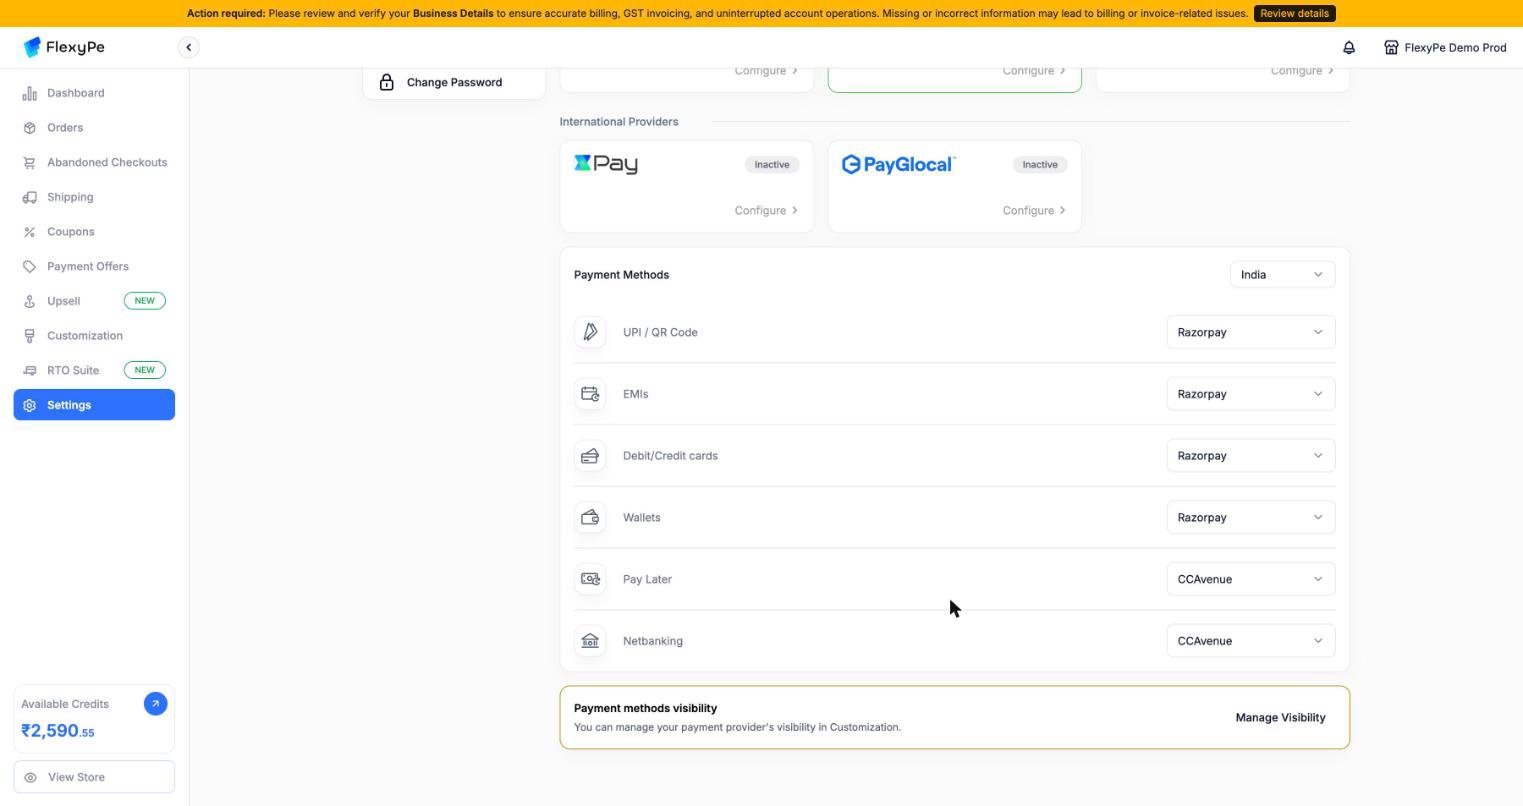Click the eye icon in View Store
The image size is (1523, 806).
pos(31,777)
